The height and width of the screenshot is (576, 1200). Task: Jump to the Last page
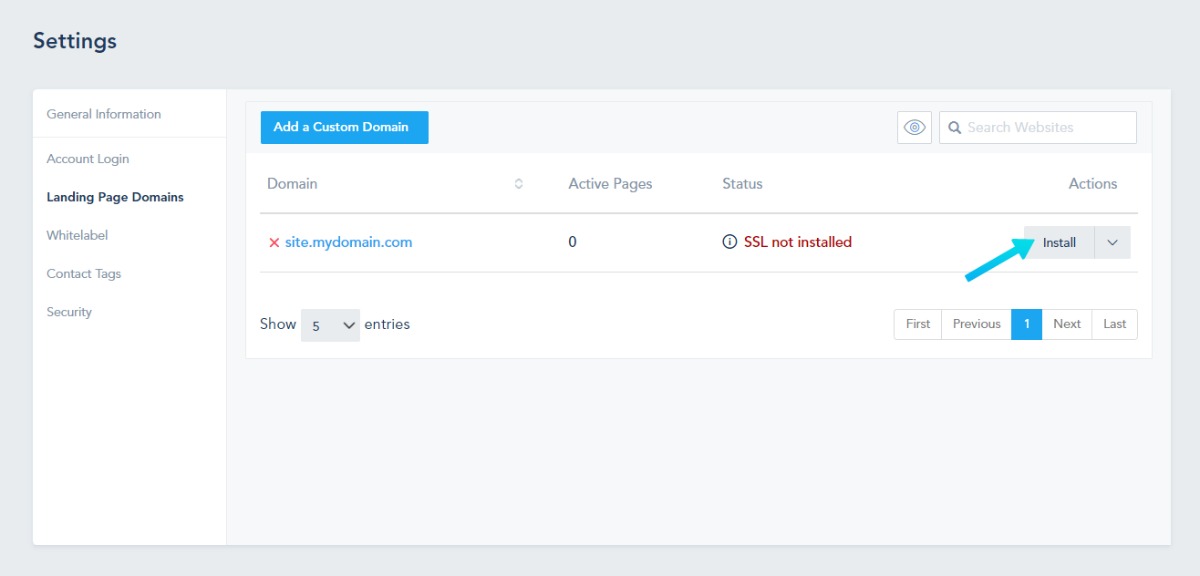point(1114,324)
